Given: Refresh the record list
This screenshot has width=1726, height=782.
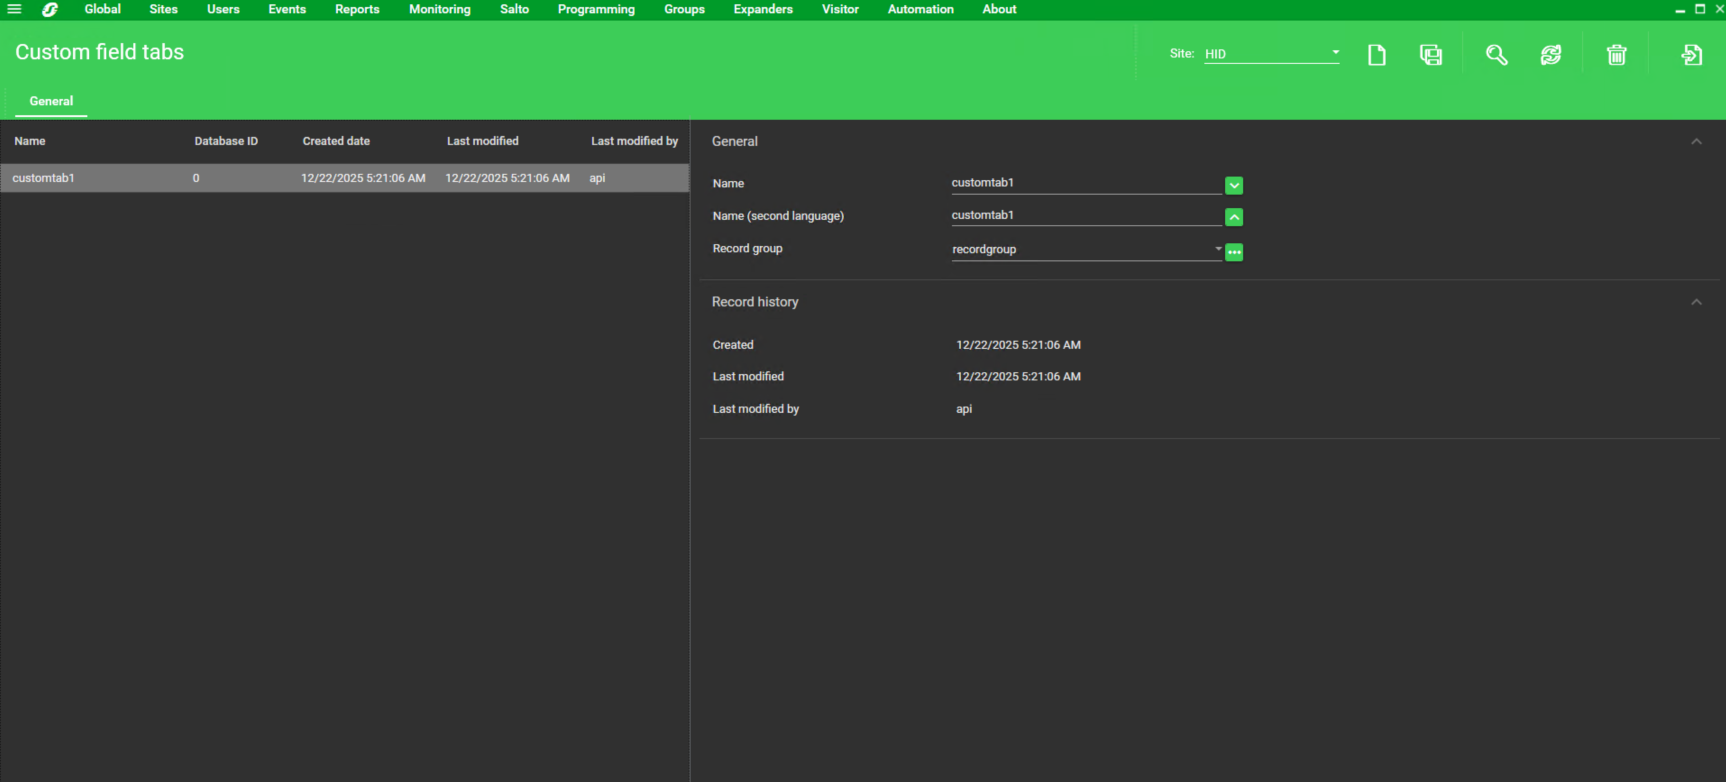Looking at the screenshot, I should (x=1551, y=55).
